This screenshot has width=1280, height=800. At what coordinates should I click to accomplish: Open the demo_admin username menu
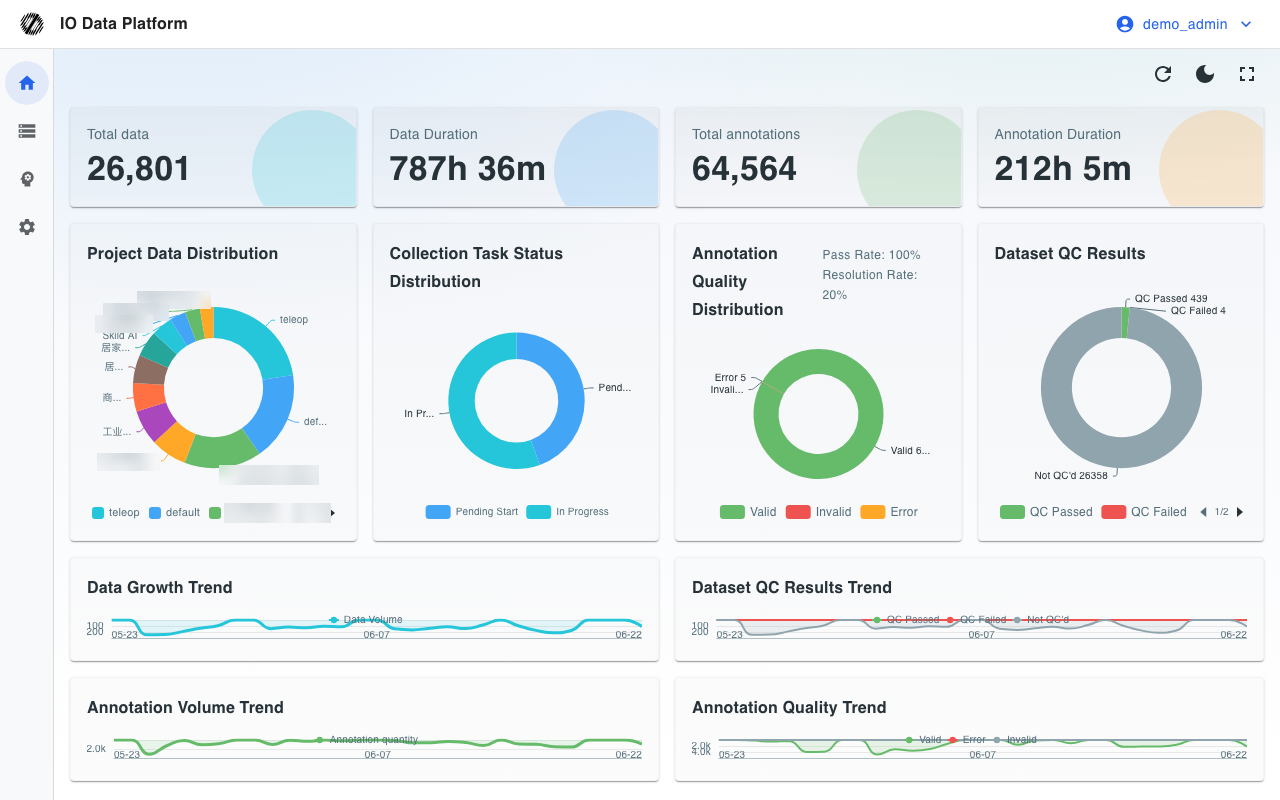coord(1185,24)
